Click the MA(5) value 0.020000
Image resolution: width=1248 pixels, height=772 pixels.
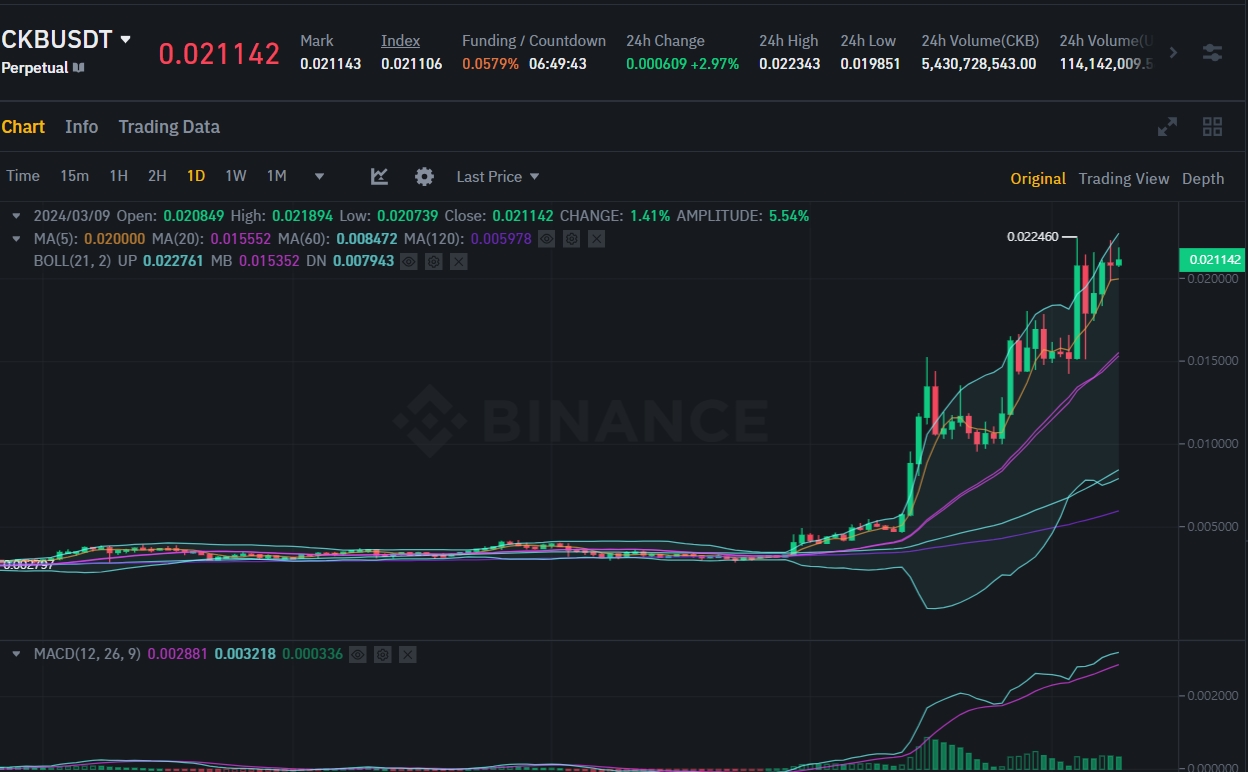[115, 239]
